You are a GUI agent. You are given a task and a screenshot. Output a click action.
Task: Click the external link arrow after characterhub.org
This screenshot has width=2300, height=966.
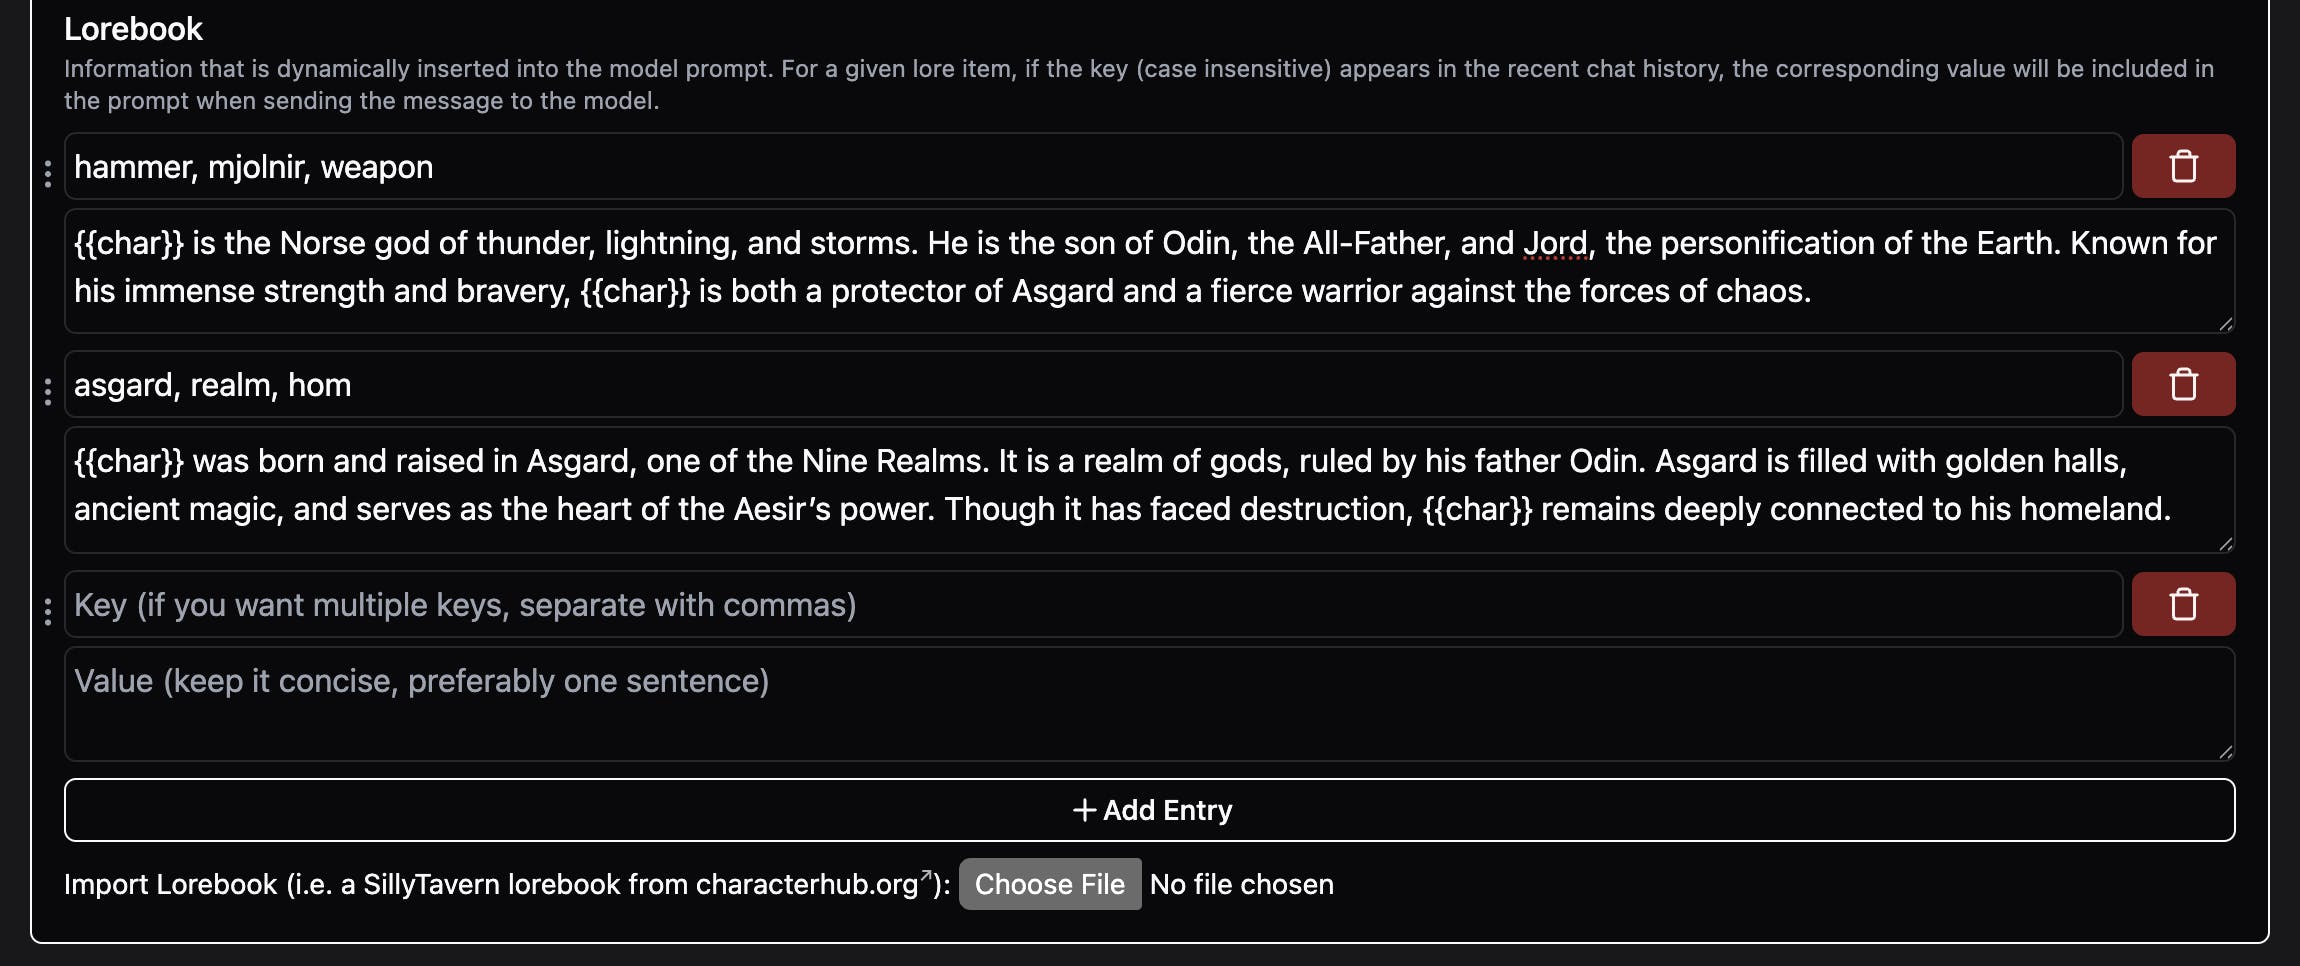(926, 876)
